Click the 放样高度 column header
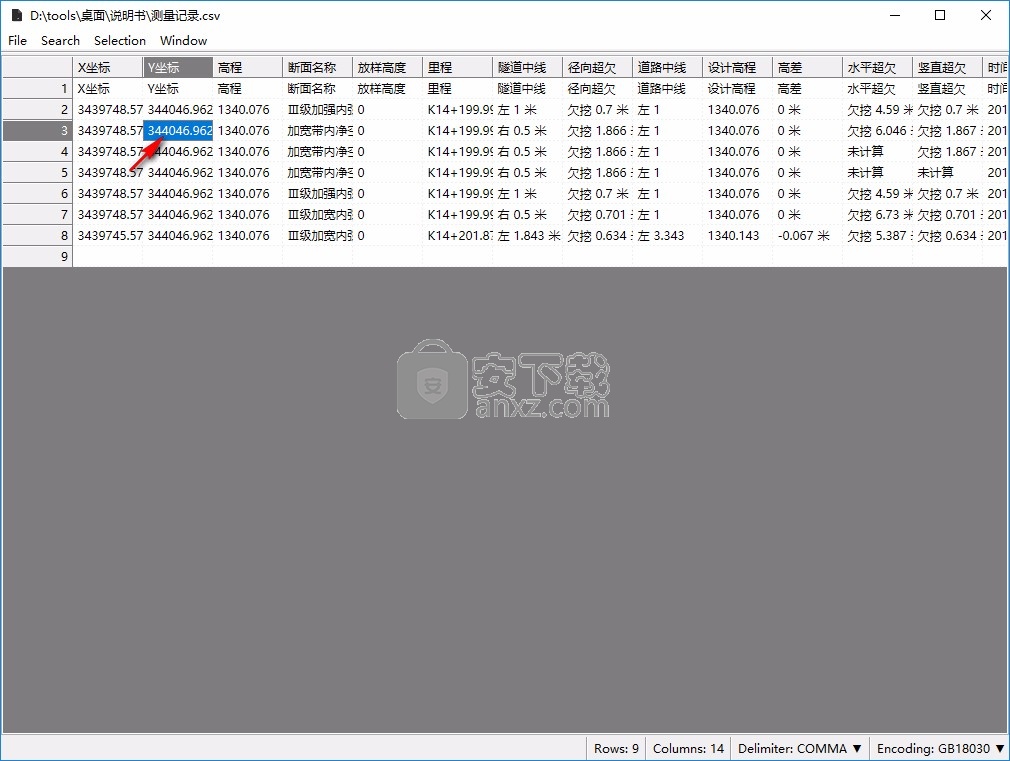This screenshot has width=1010, height=761. [387, 68]
